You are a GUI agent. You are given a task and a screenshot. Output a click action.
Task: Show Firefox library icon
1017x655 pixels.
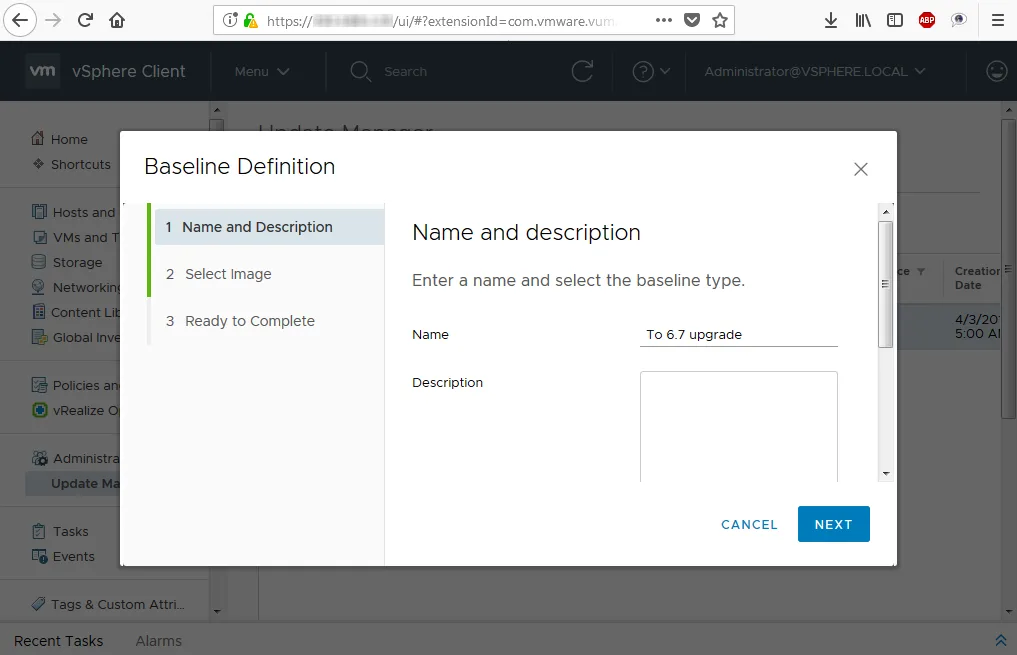(x=863, y=20)
